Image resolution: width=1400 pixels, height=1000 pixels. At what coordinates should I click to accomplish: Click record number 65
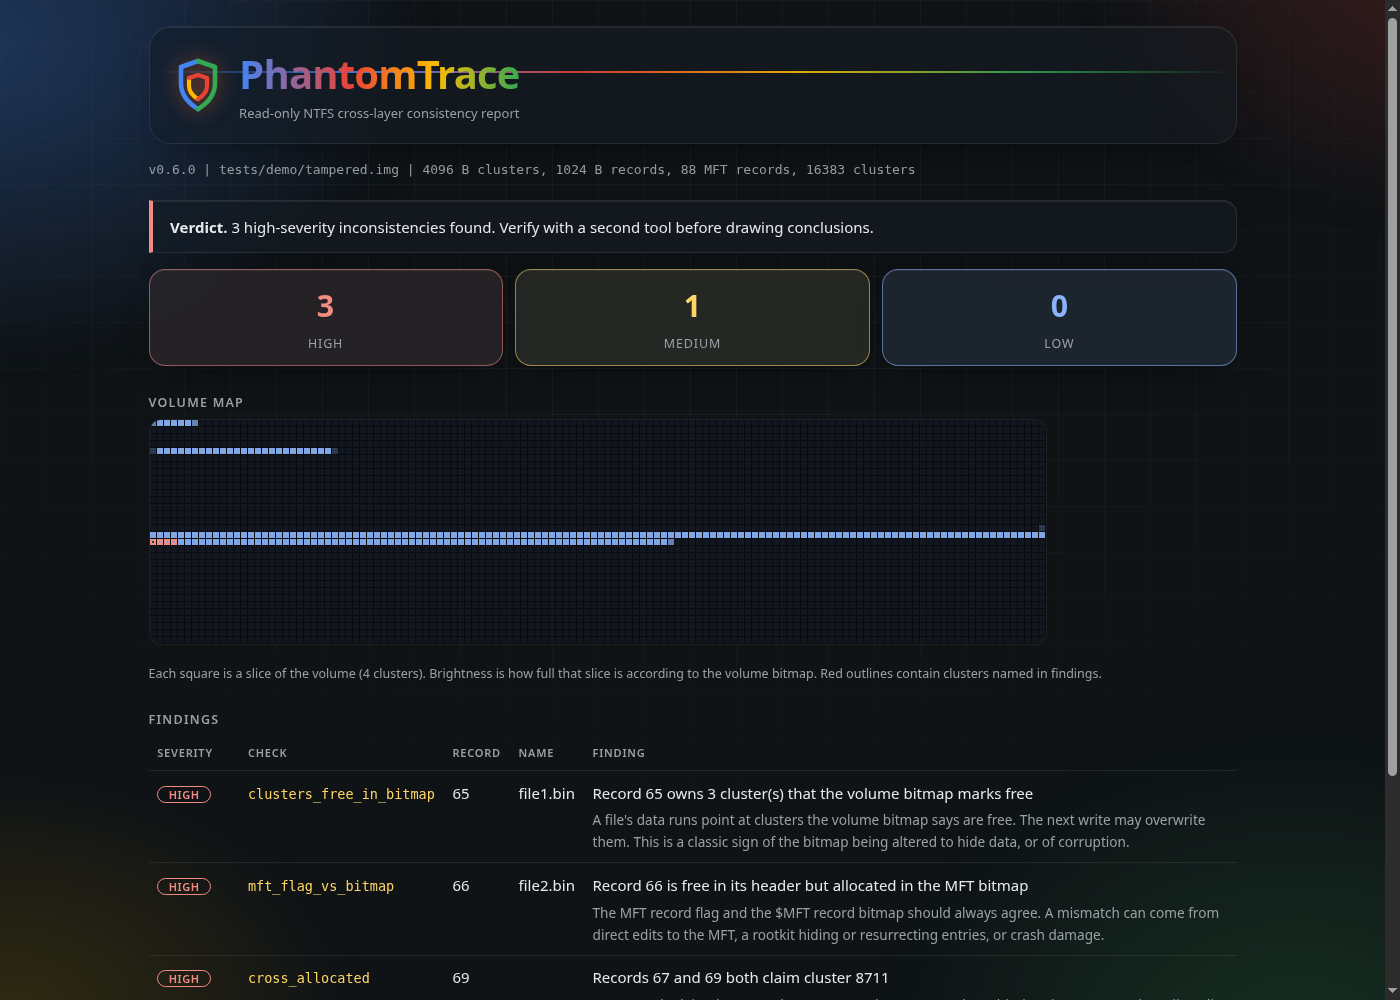pos(461,794)
